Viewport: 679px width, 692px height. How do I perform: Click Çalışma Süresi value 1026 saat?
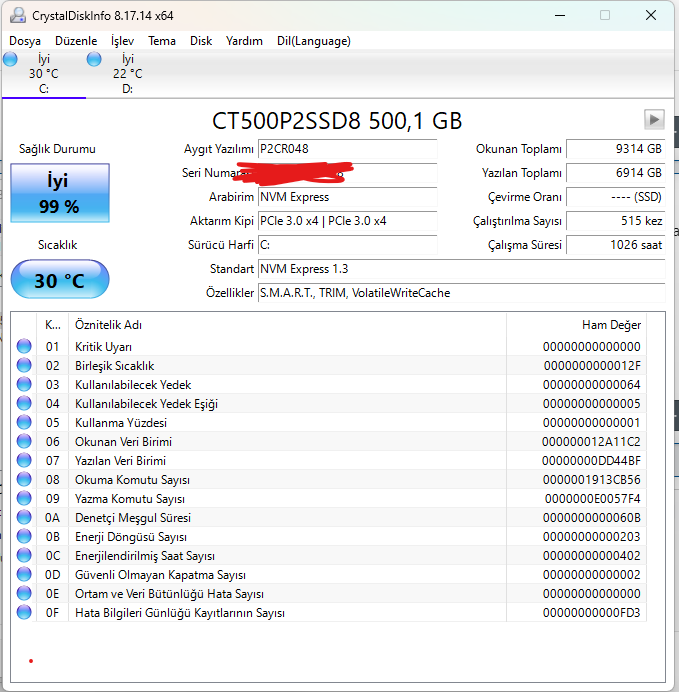point(615,245)
